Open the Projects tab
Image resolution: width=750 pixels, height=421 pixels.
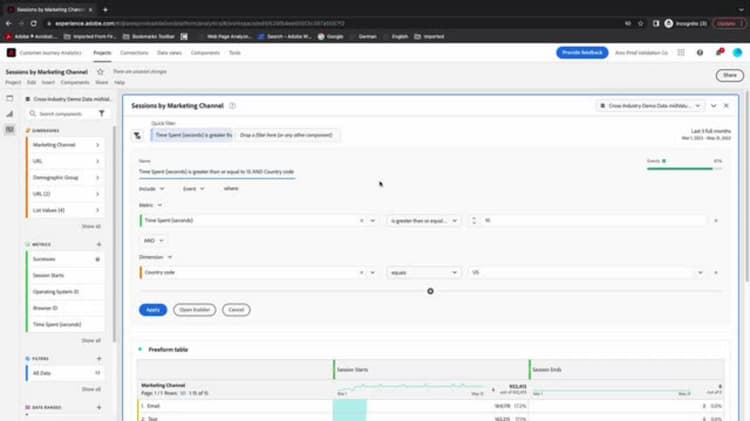(102, 53)
